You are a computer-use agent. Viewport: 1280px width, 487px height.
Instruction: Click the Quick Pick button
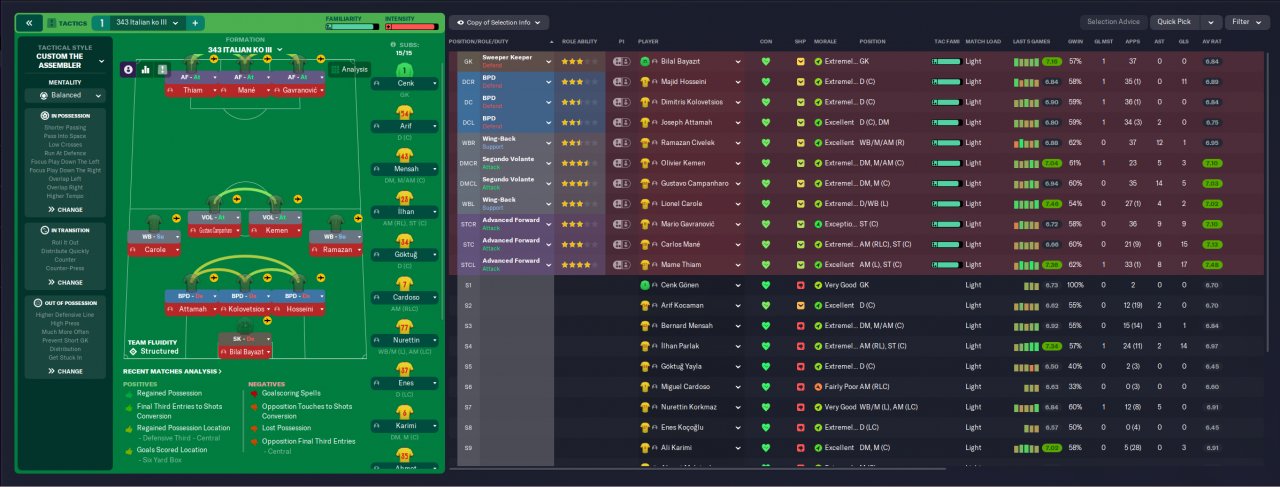1174,22
